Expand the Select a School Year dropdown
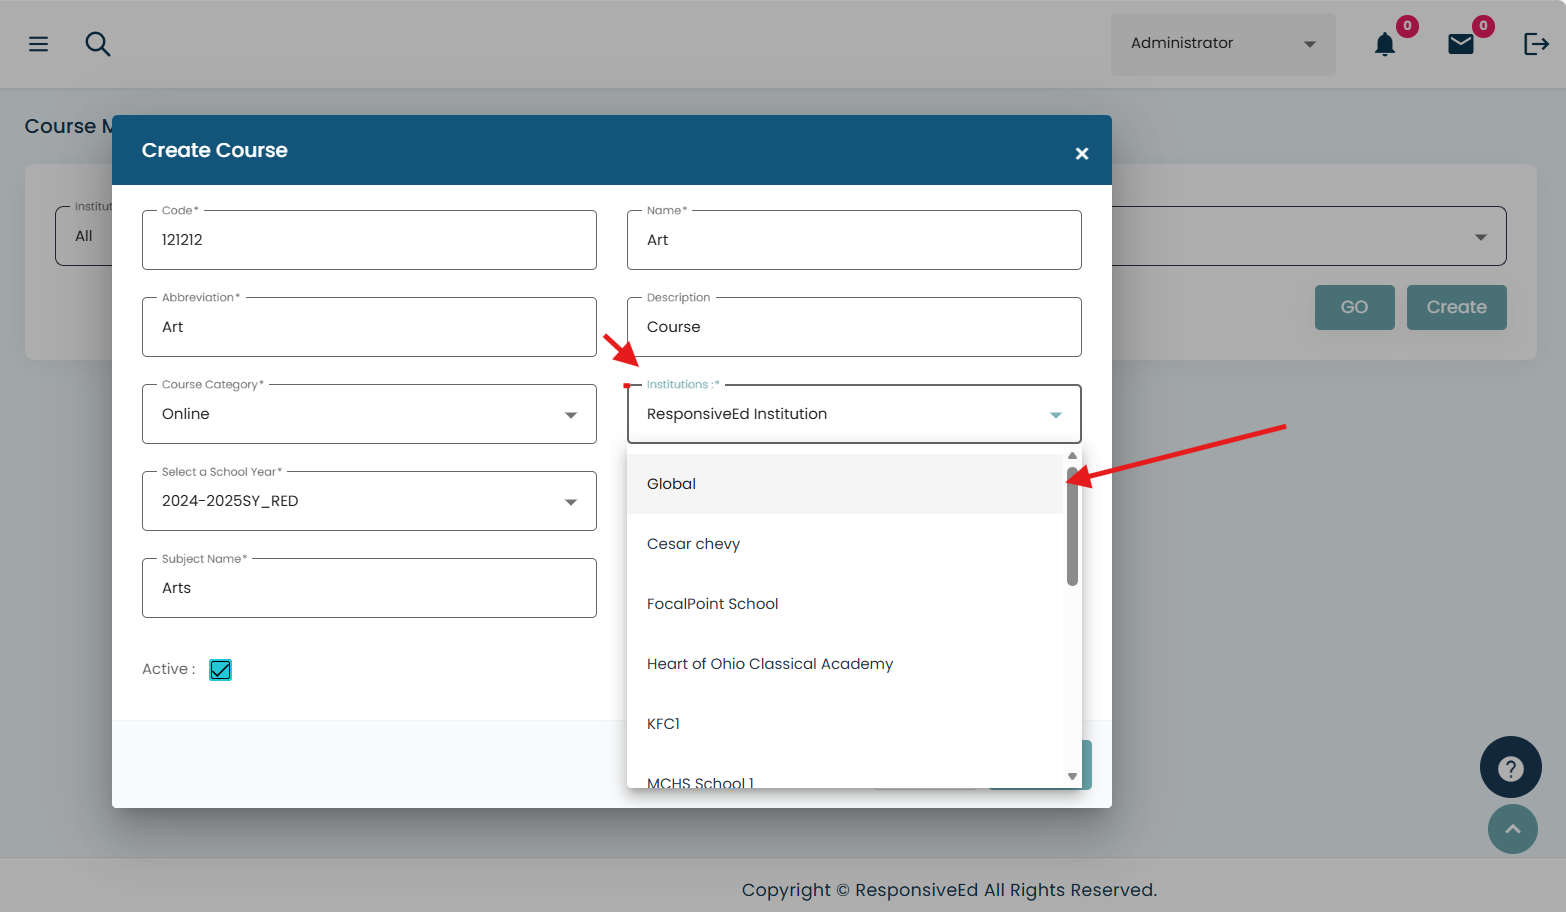Screen dimensions: 1566x912 tap(570, 502)
